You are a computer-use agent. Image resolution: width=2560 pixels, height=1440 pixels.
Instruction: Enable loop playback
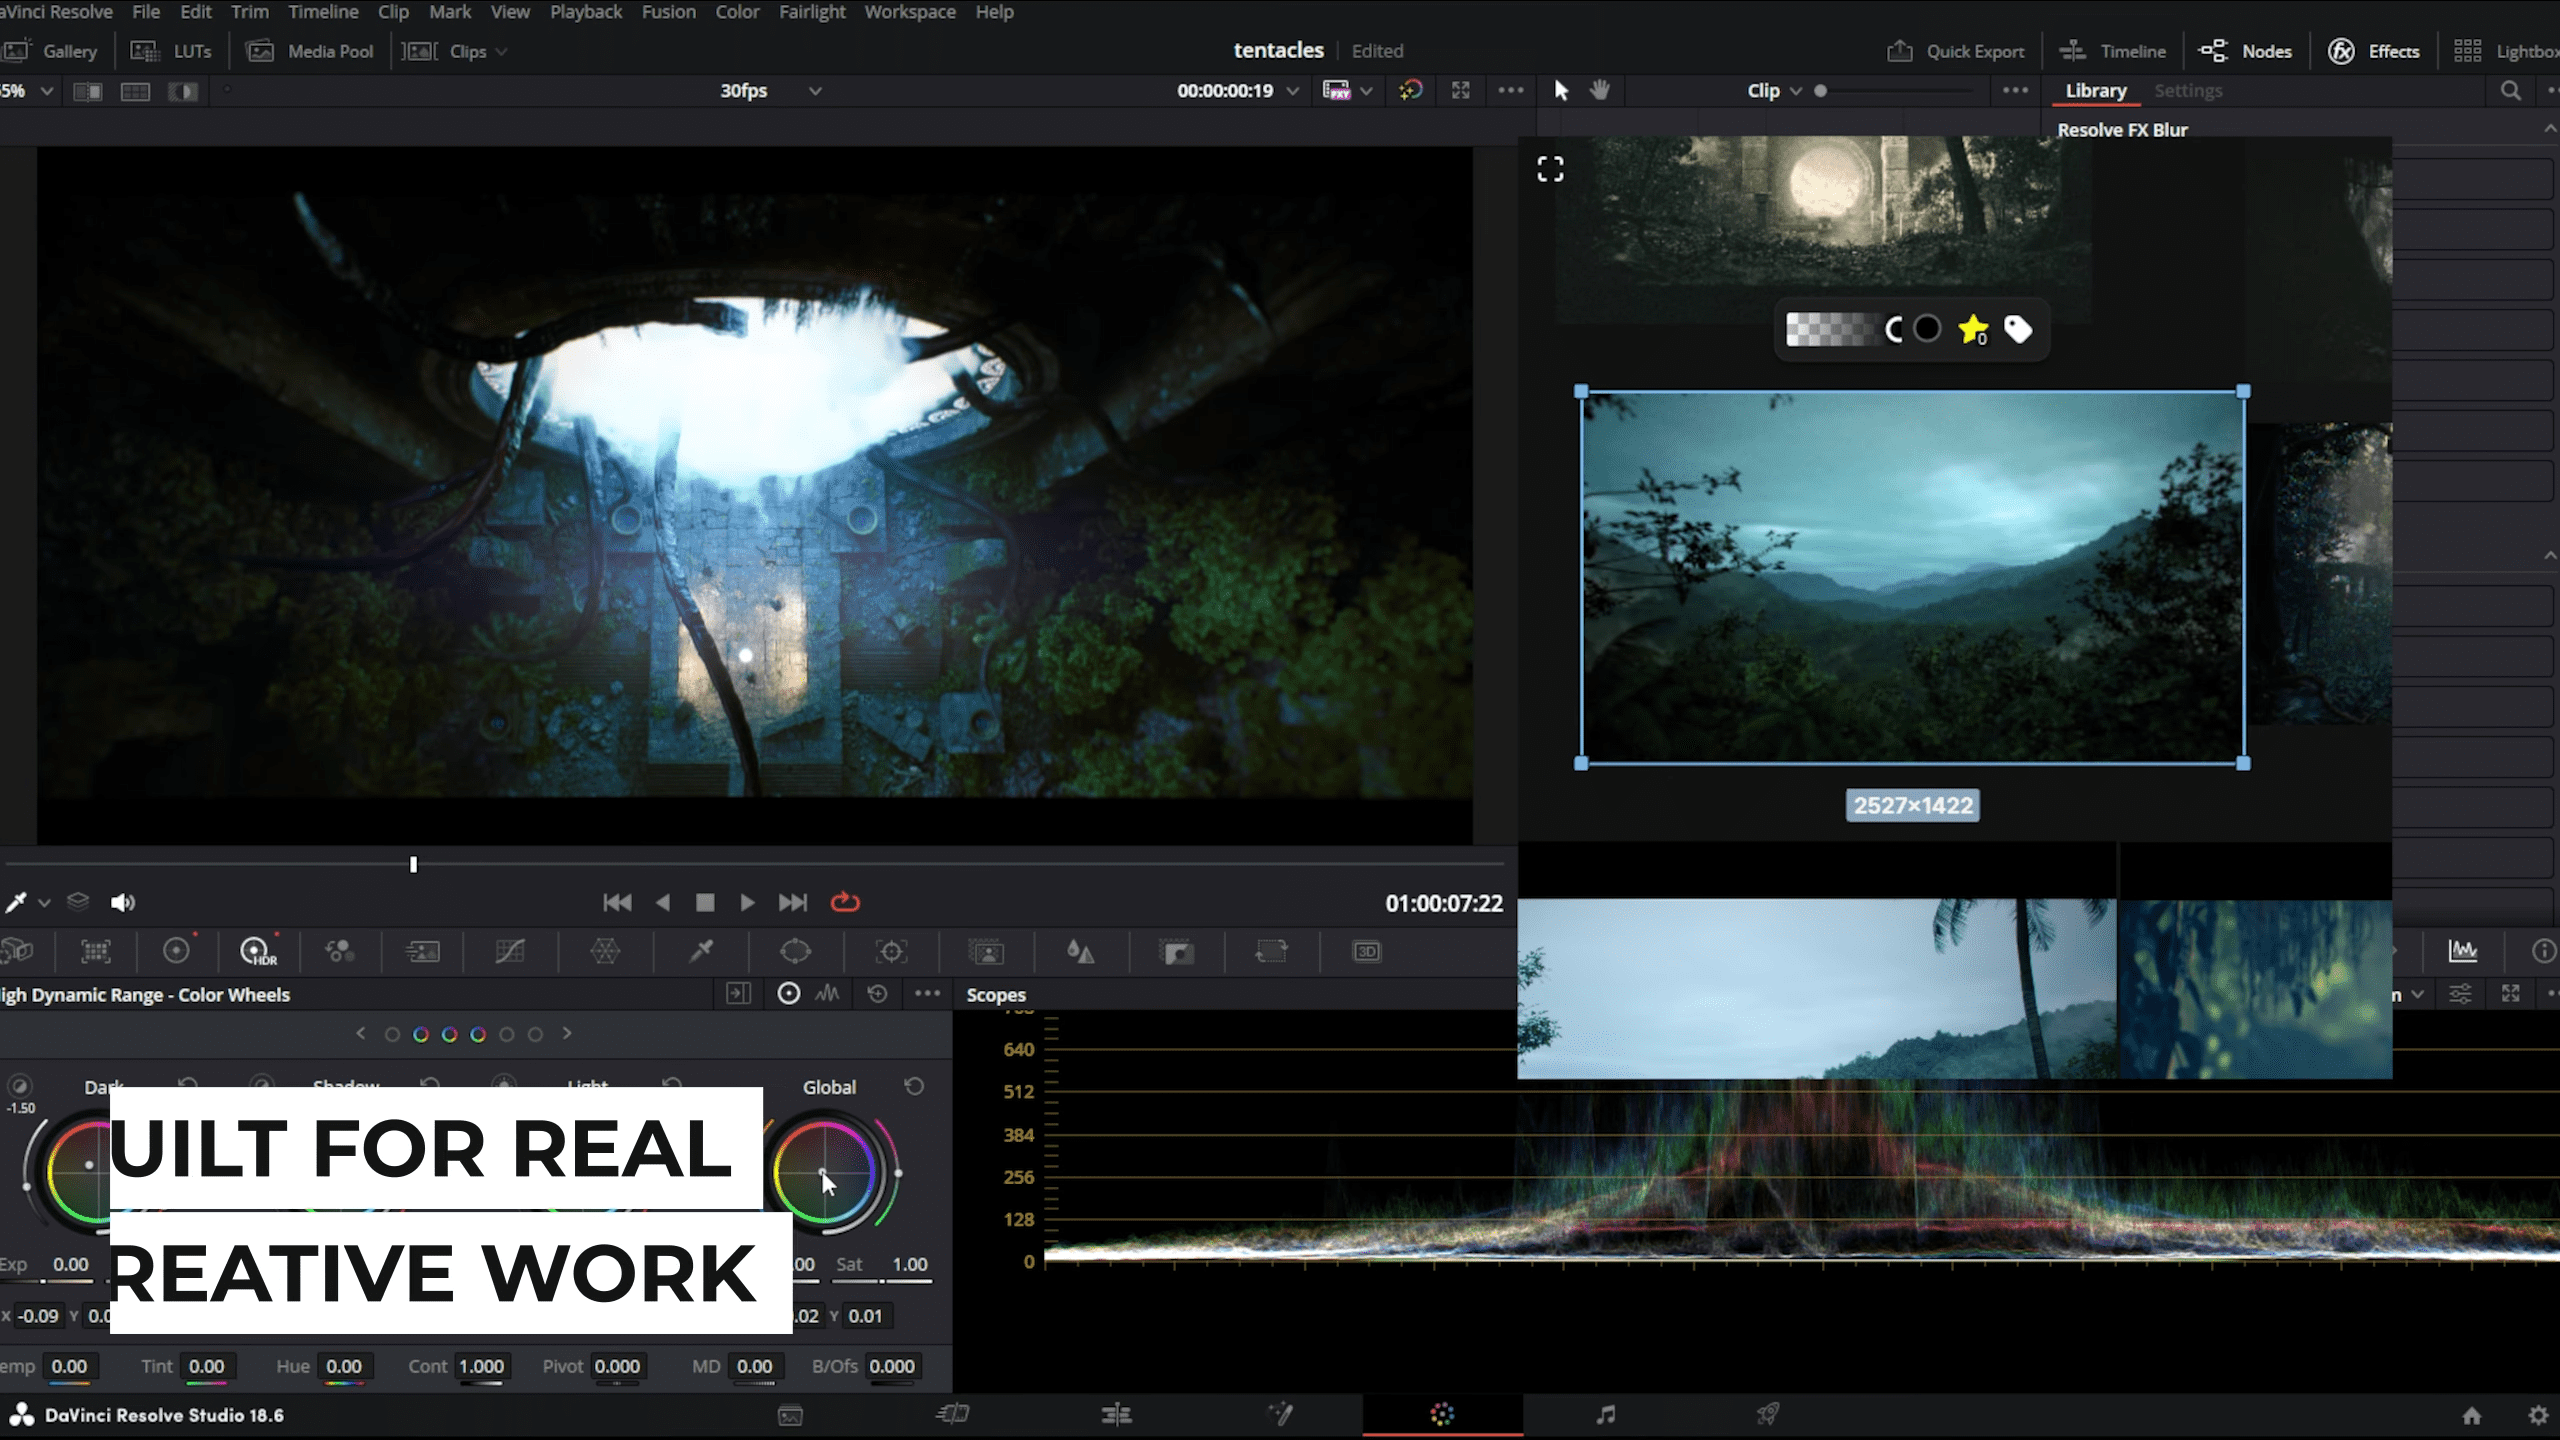tap(845, 902)
